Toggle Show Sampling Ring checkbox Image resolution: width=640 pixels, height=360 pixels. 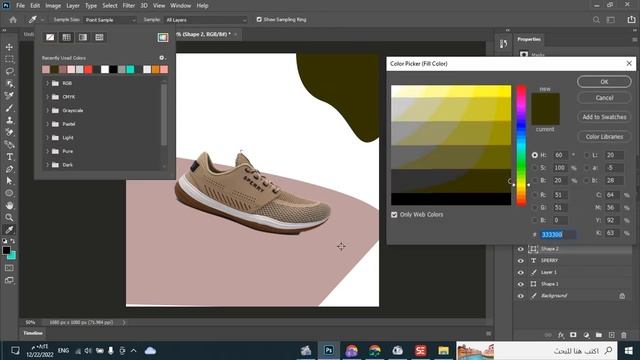(259, 20)
